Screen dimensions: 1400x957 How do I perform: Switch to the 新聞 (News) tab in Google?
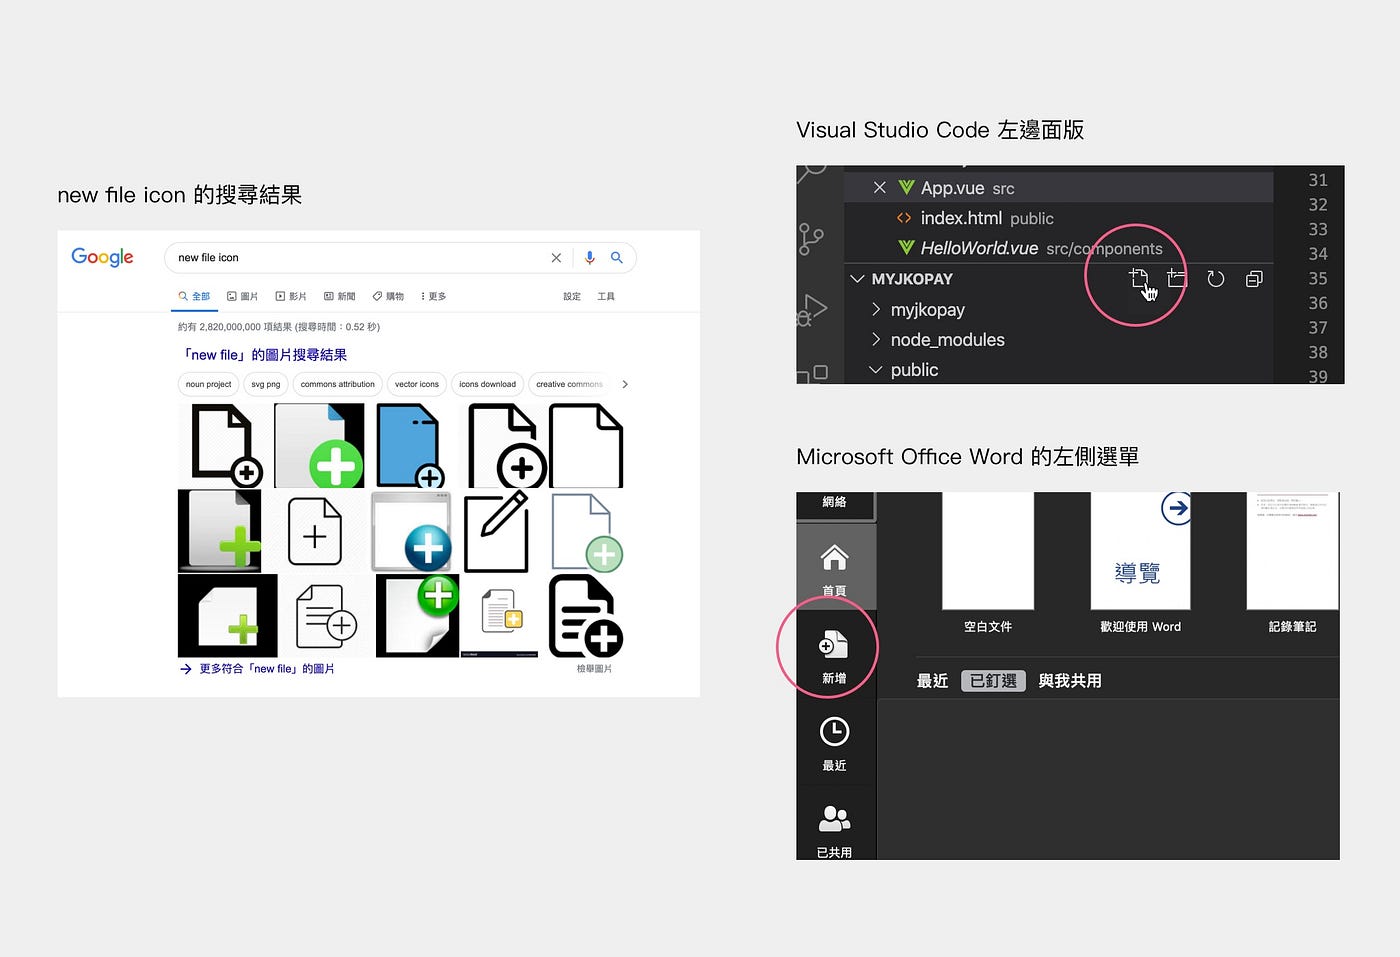pyautogui.click(x=340, y=296)
